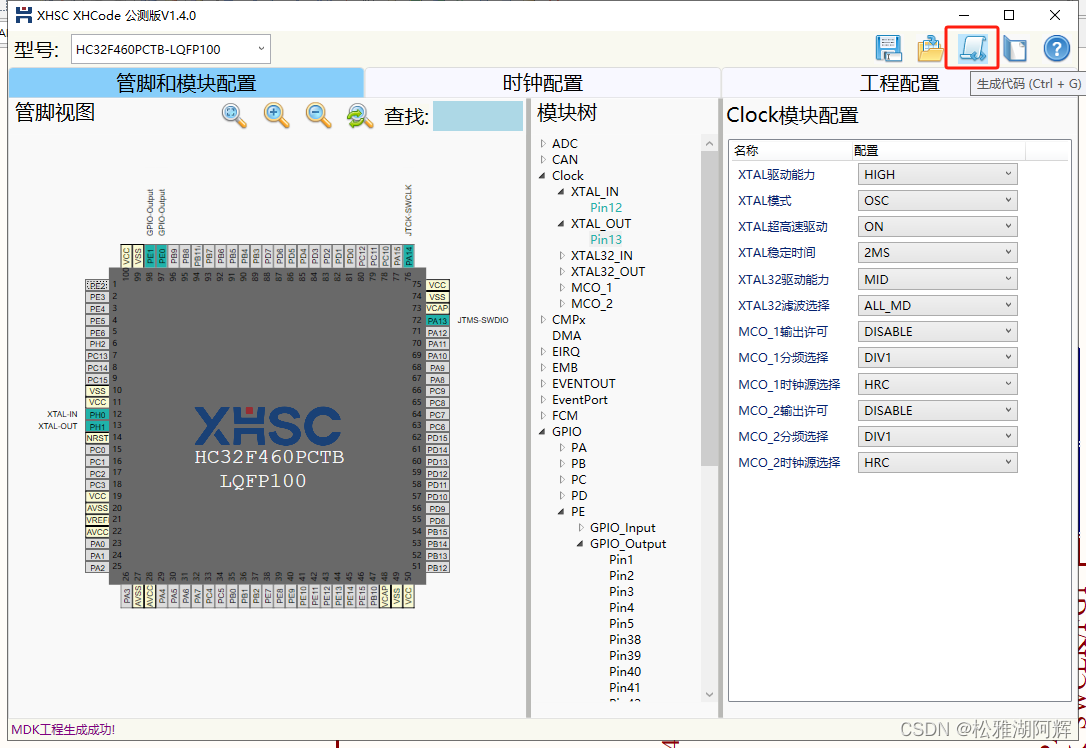Viewport: 1086px width, 748px height.
Task: Switch to the 时钟配置 tab
Action: (x=543, y=82)
